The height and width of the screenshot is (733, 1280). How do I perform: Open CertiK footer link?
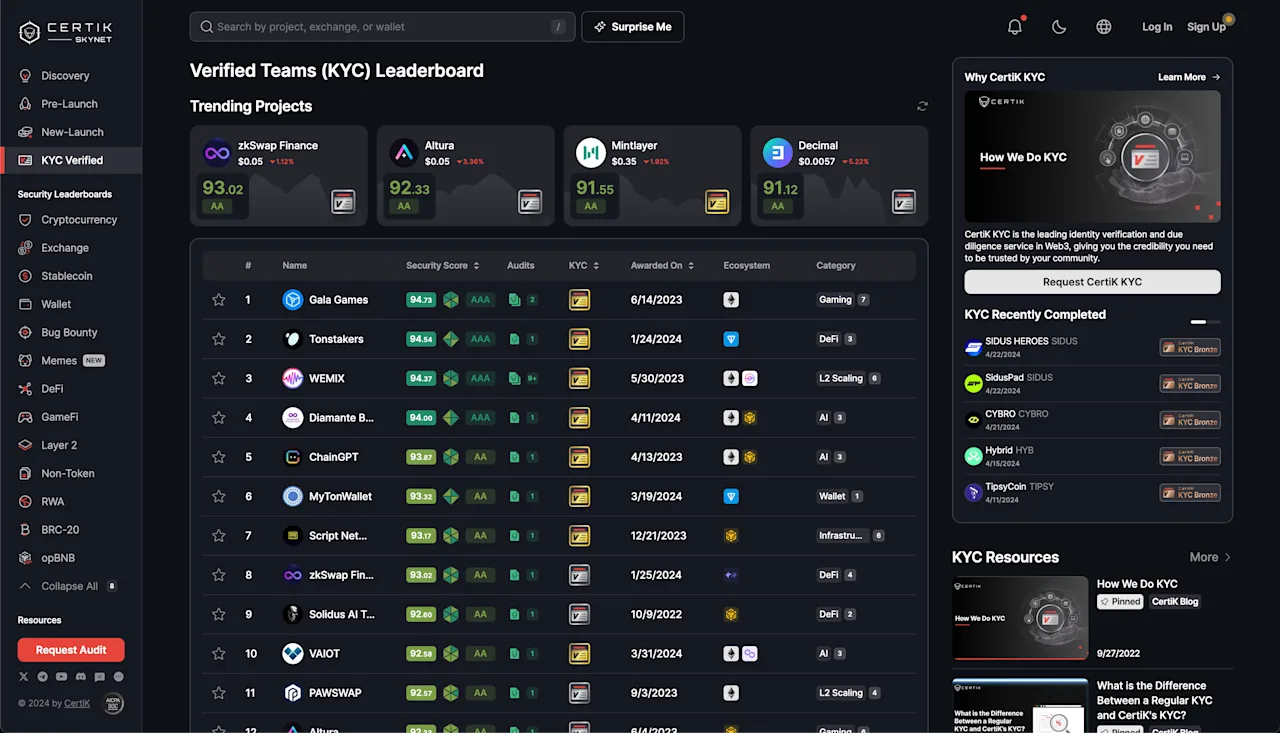click(x=77, y=703)
